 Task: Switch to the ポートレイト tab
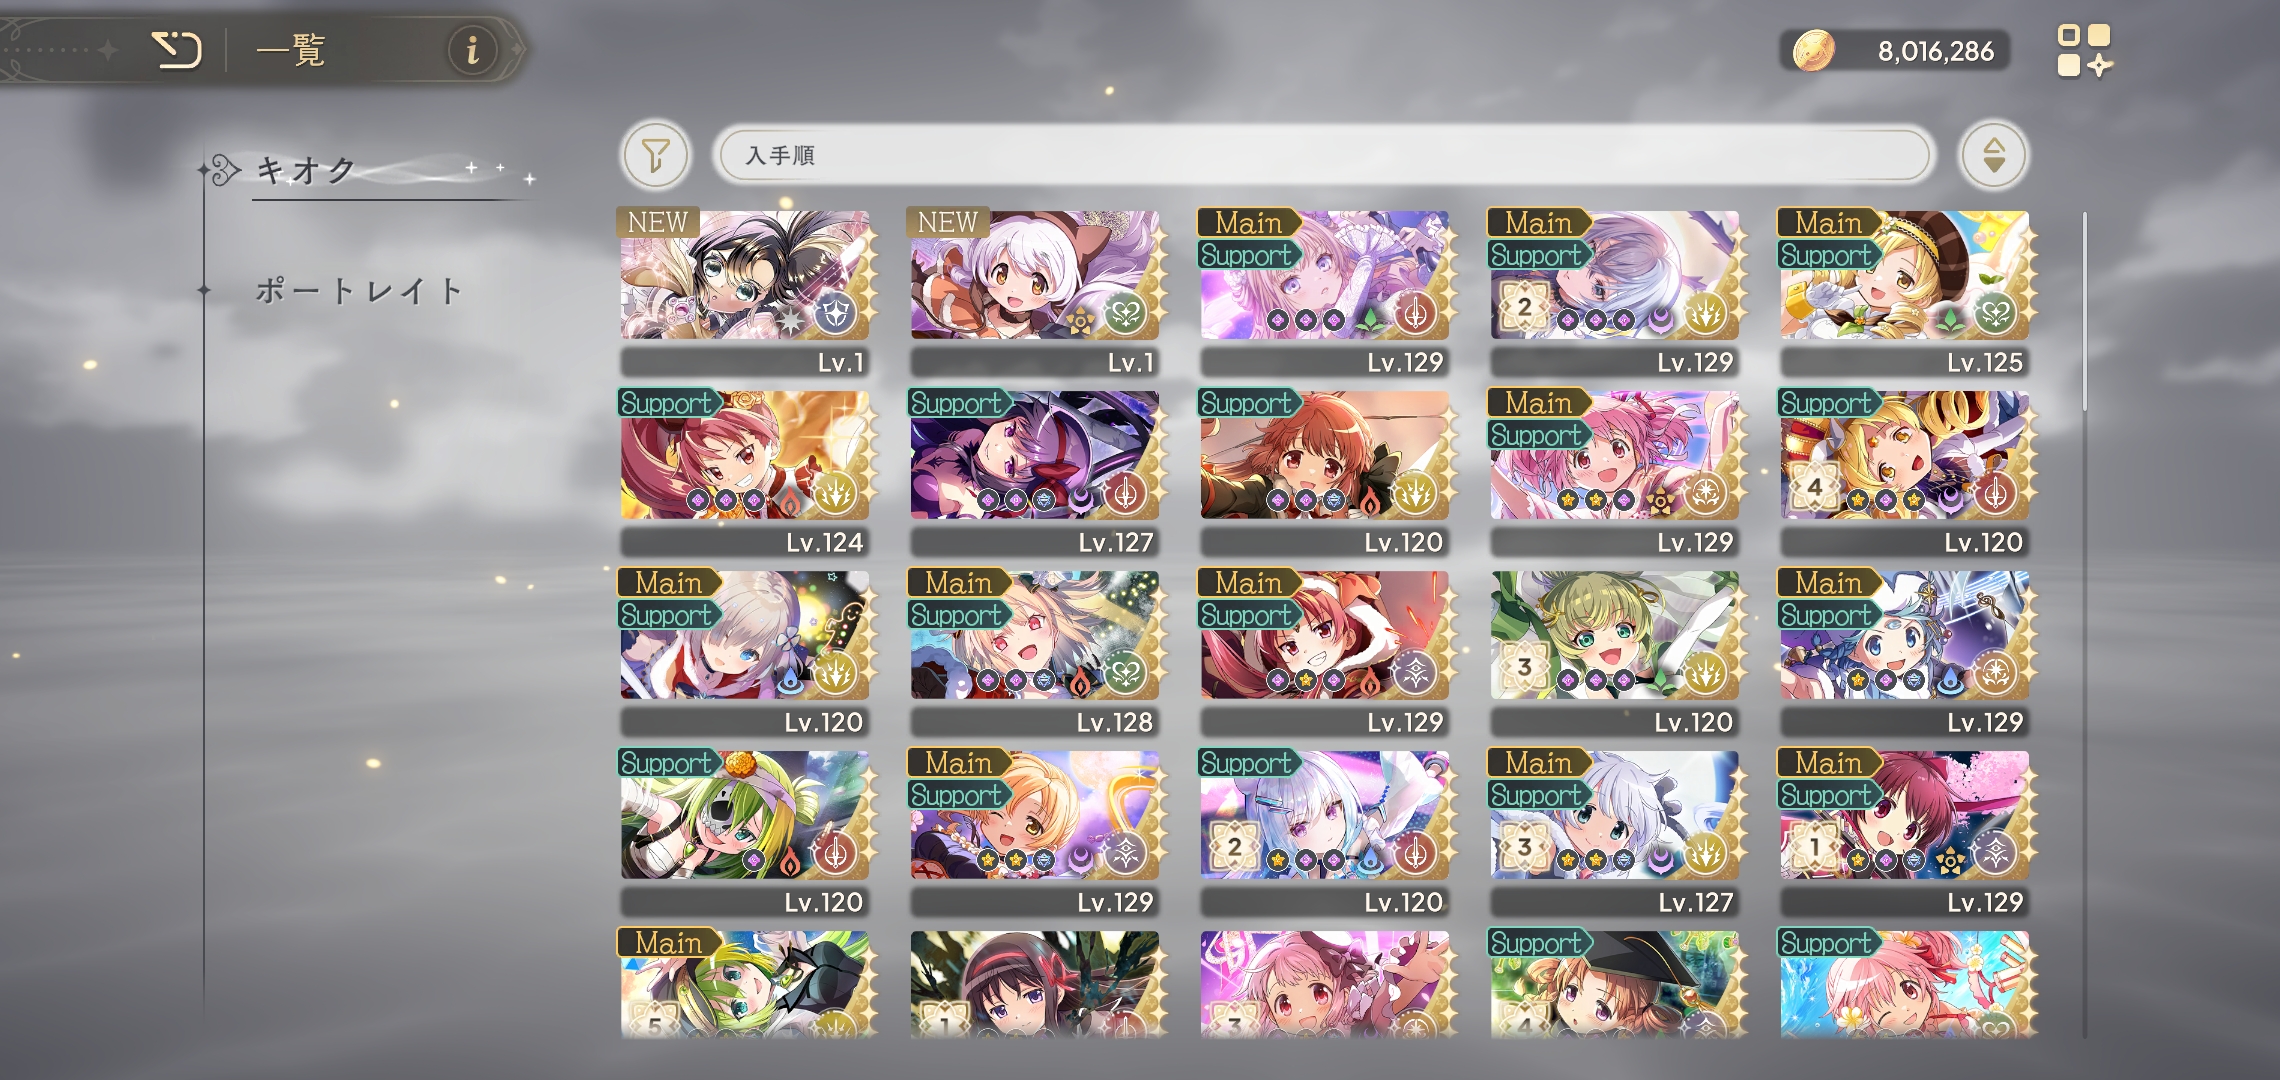click(x=358, y=291)
